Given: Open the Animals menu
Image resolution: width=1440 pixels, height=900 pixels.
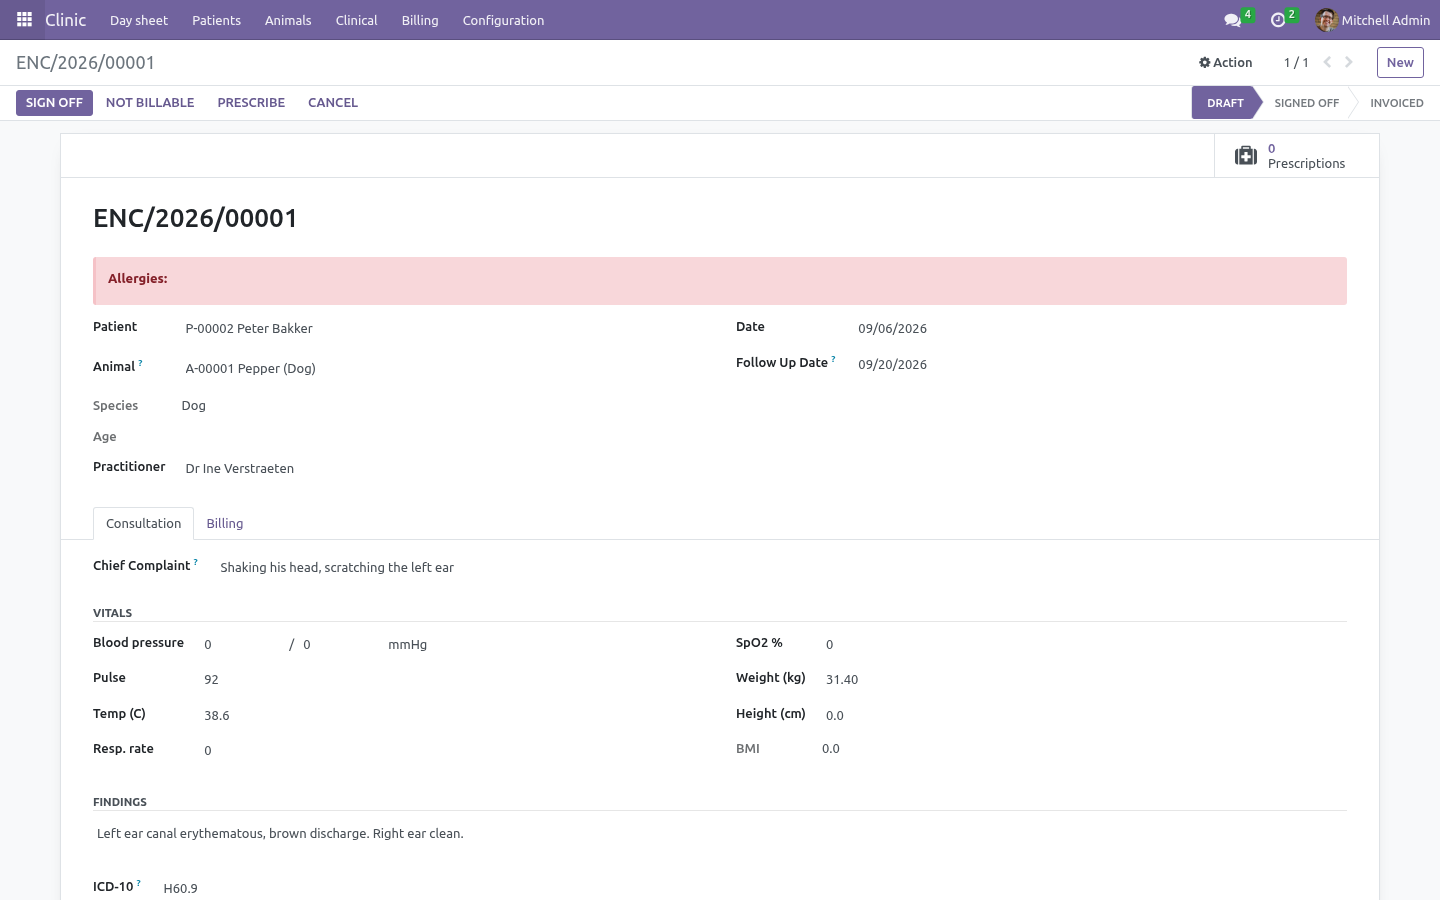Looking at the screenshot, I should coord(288,20).
